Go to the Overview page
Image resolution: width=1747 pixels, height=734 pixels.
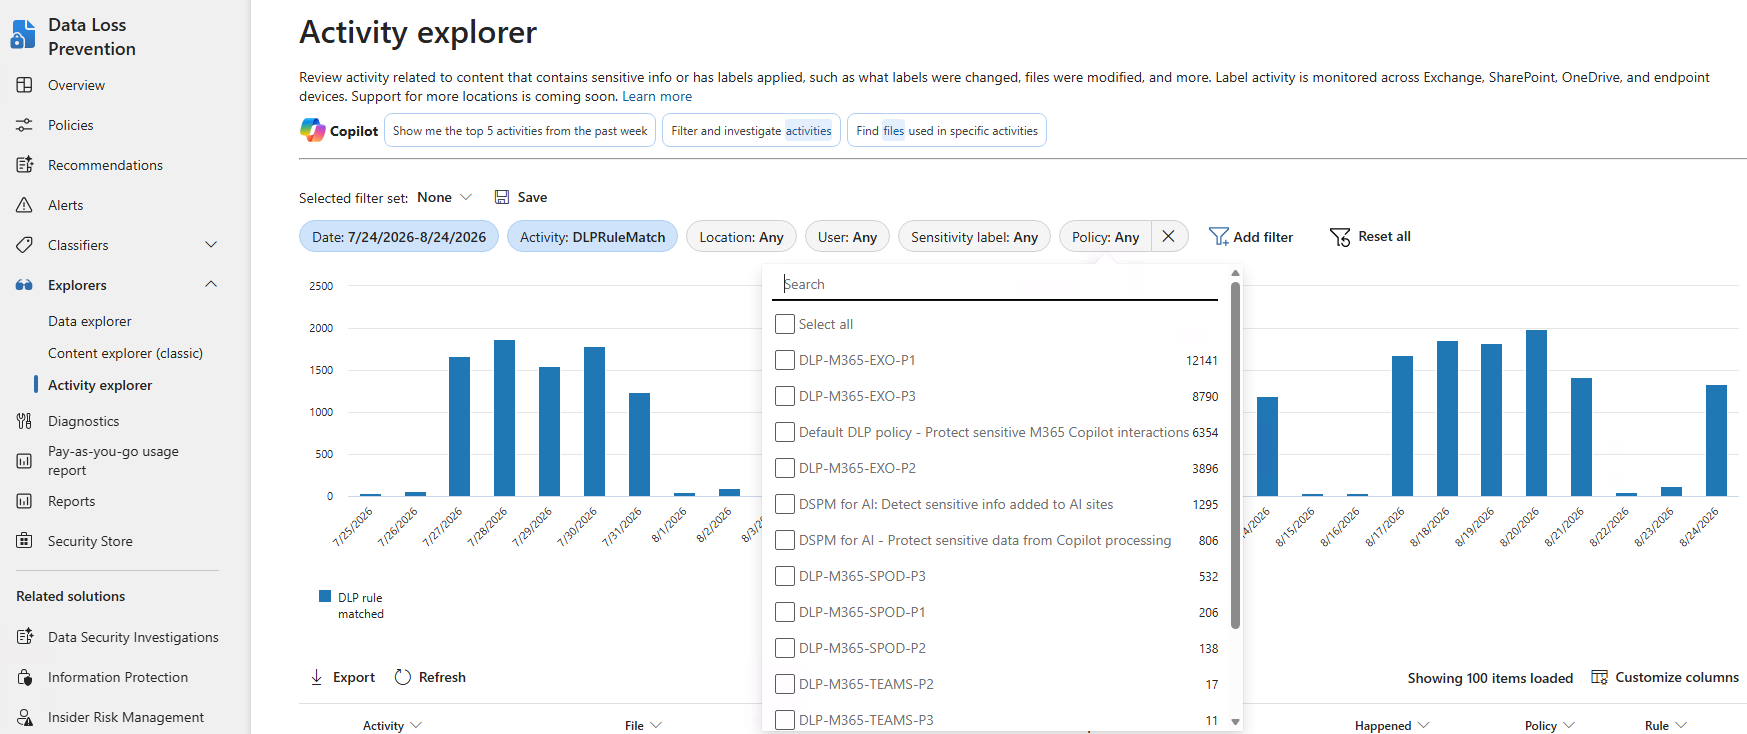[x=76, y=85]
